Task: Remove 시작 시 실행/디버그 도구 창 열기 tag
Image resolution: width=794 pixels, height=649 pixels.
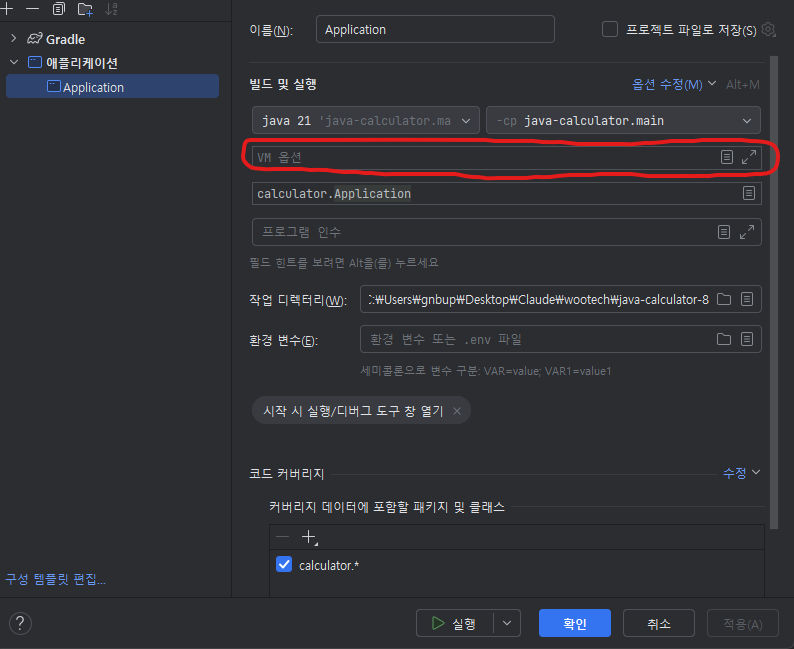Action: [457, 411]
